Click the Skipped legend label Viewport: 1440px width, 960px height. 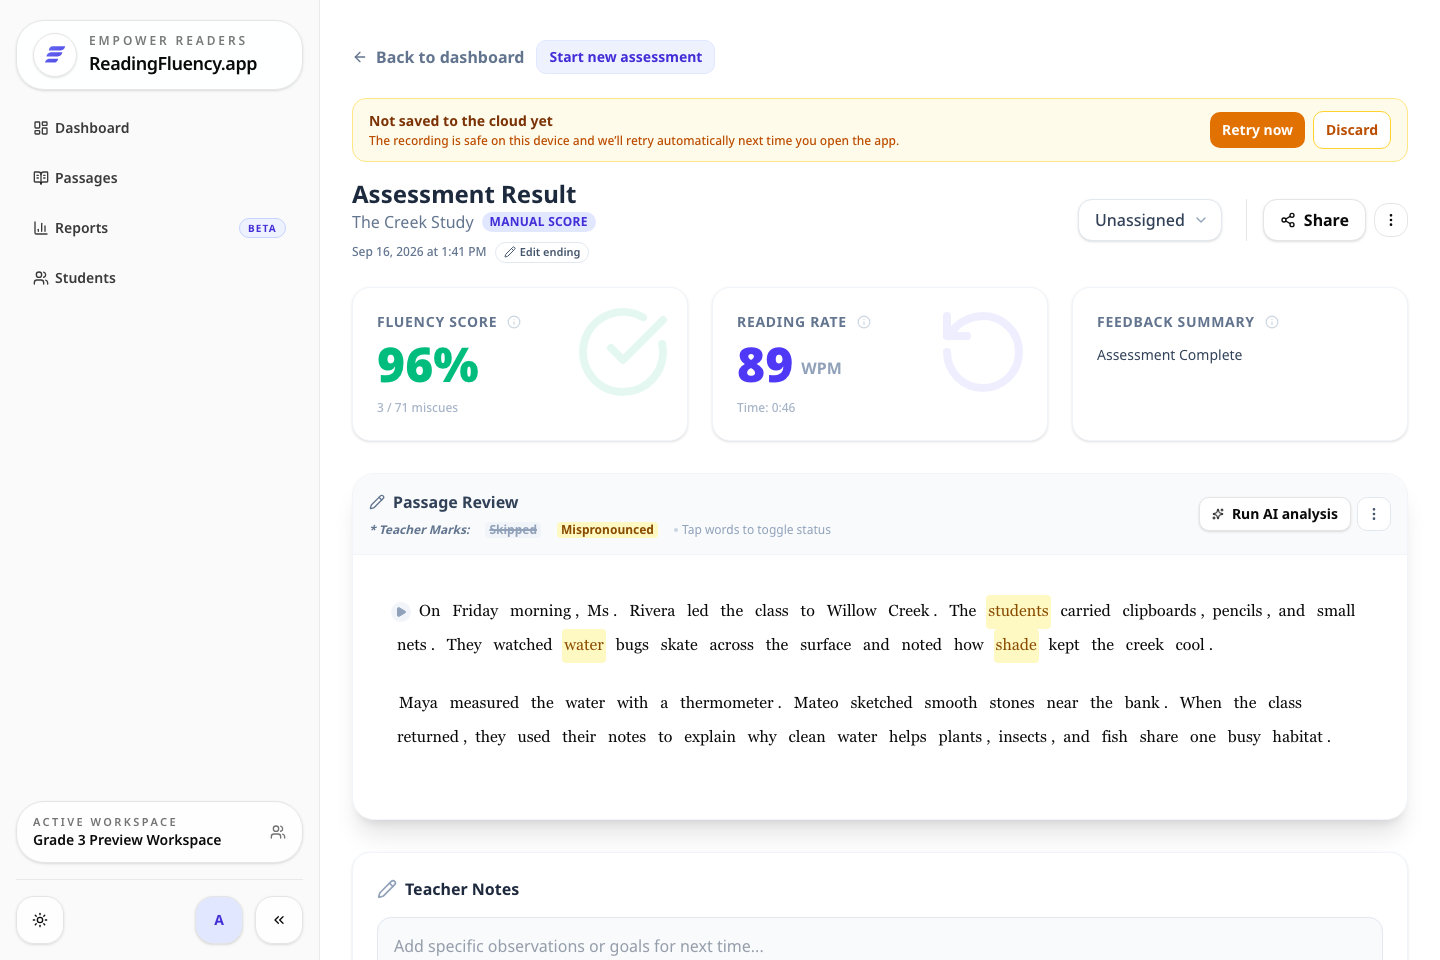click(x=513, y=530)
